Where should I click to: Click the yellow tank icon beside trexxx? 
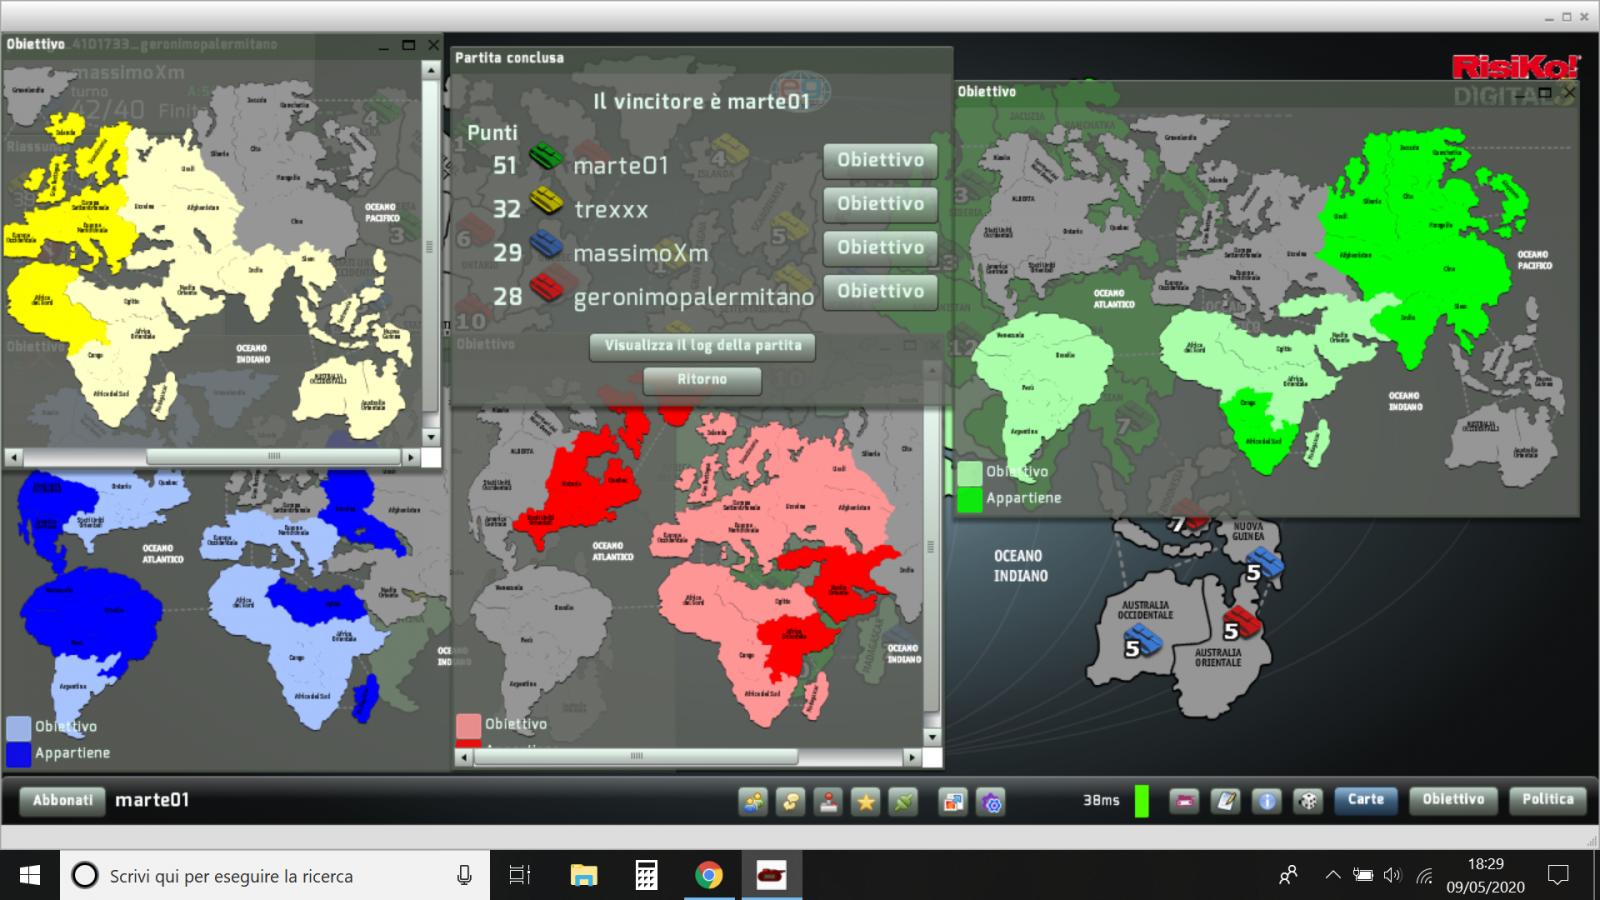[546, 201]
